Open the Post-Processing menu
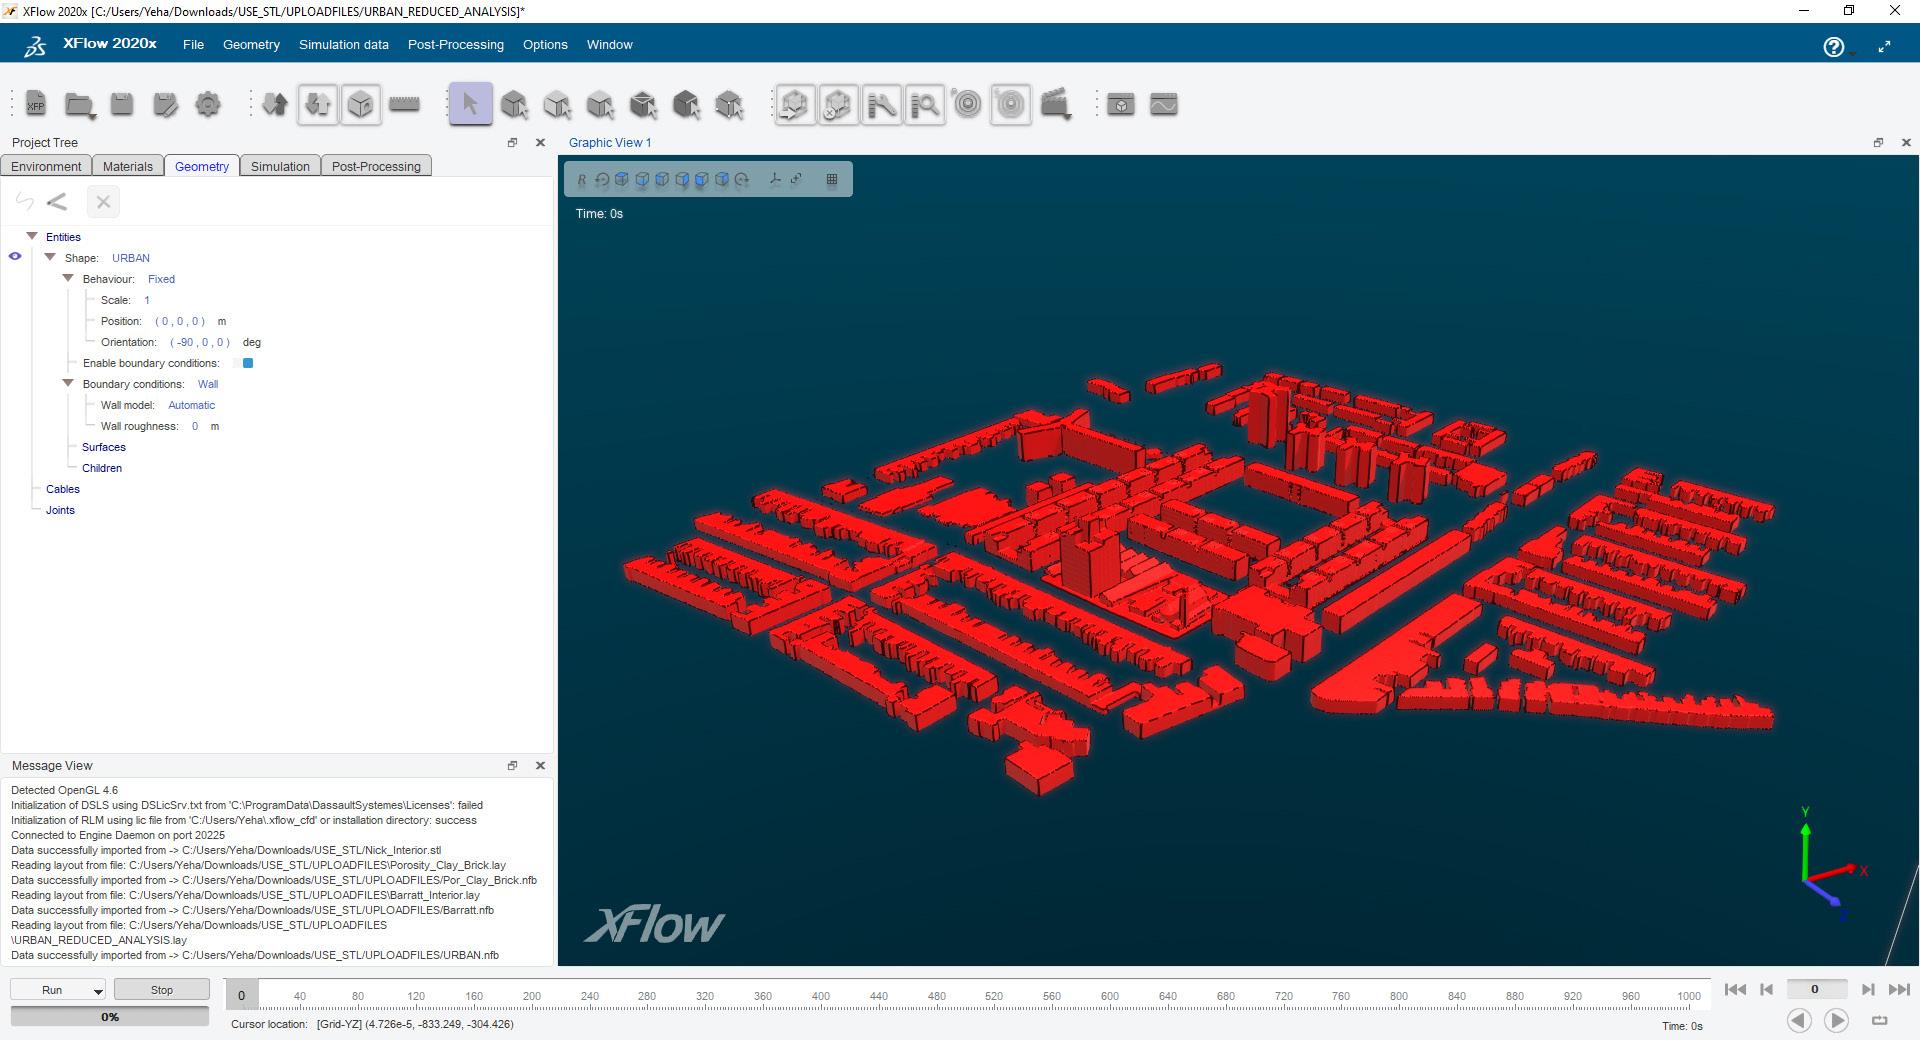Image resolution: width=1920 pixels, height=1040 pixels. [456, 45]
